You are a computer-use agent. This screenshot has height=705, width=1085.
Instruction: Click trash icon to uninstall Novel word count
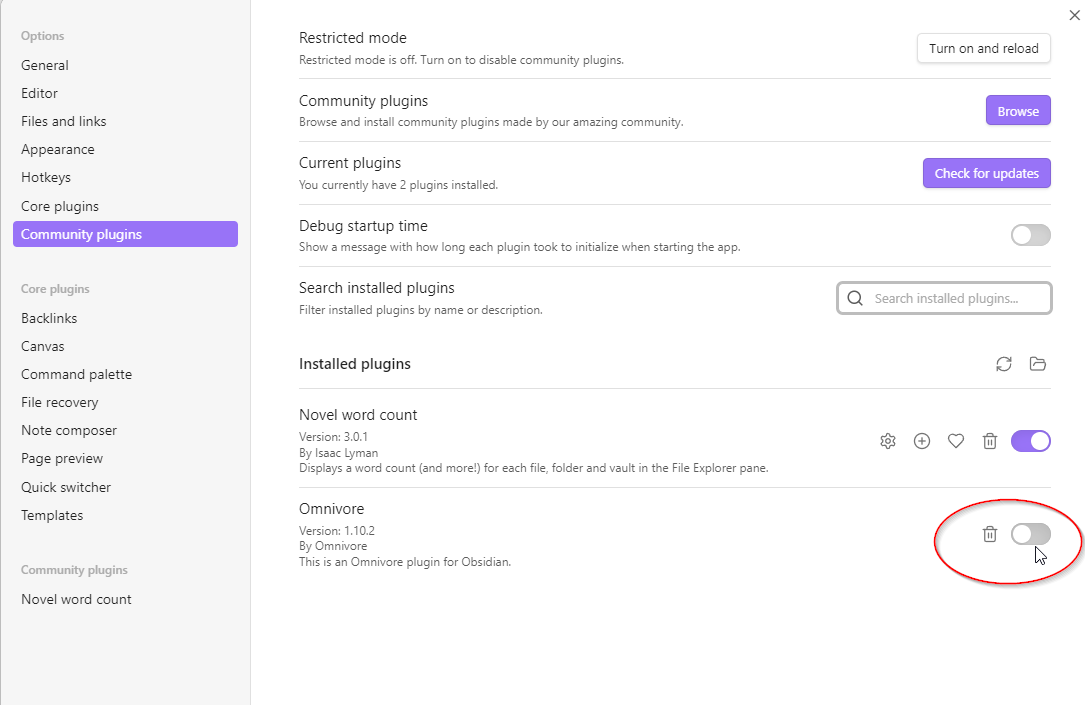point(990,441)
